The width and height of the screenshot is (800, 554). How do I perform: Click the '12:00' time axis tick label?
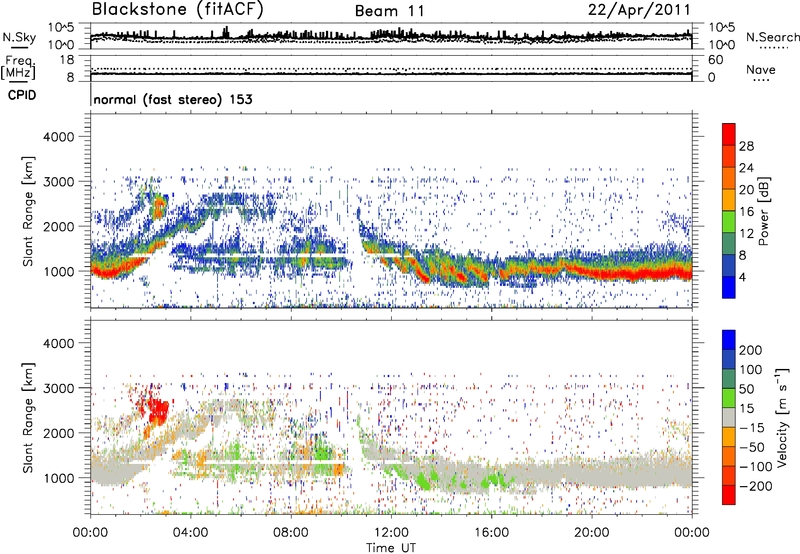391,533
